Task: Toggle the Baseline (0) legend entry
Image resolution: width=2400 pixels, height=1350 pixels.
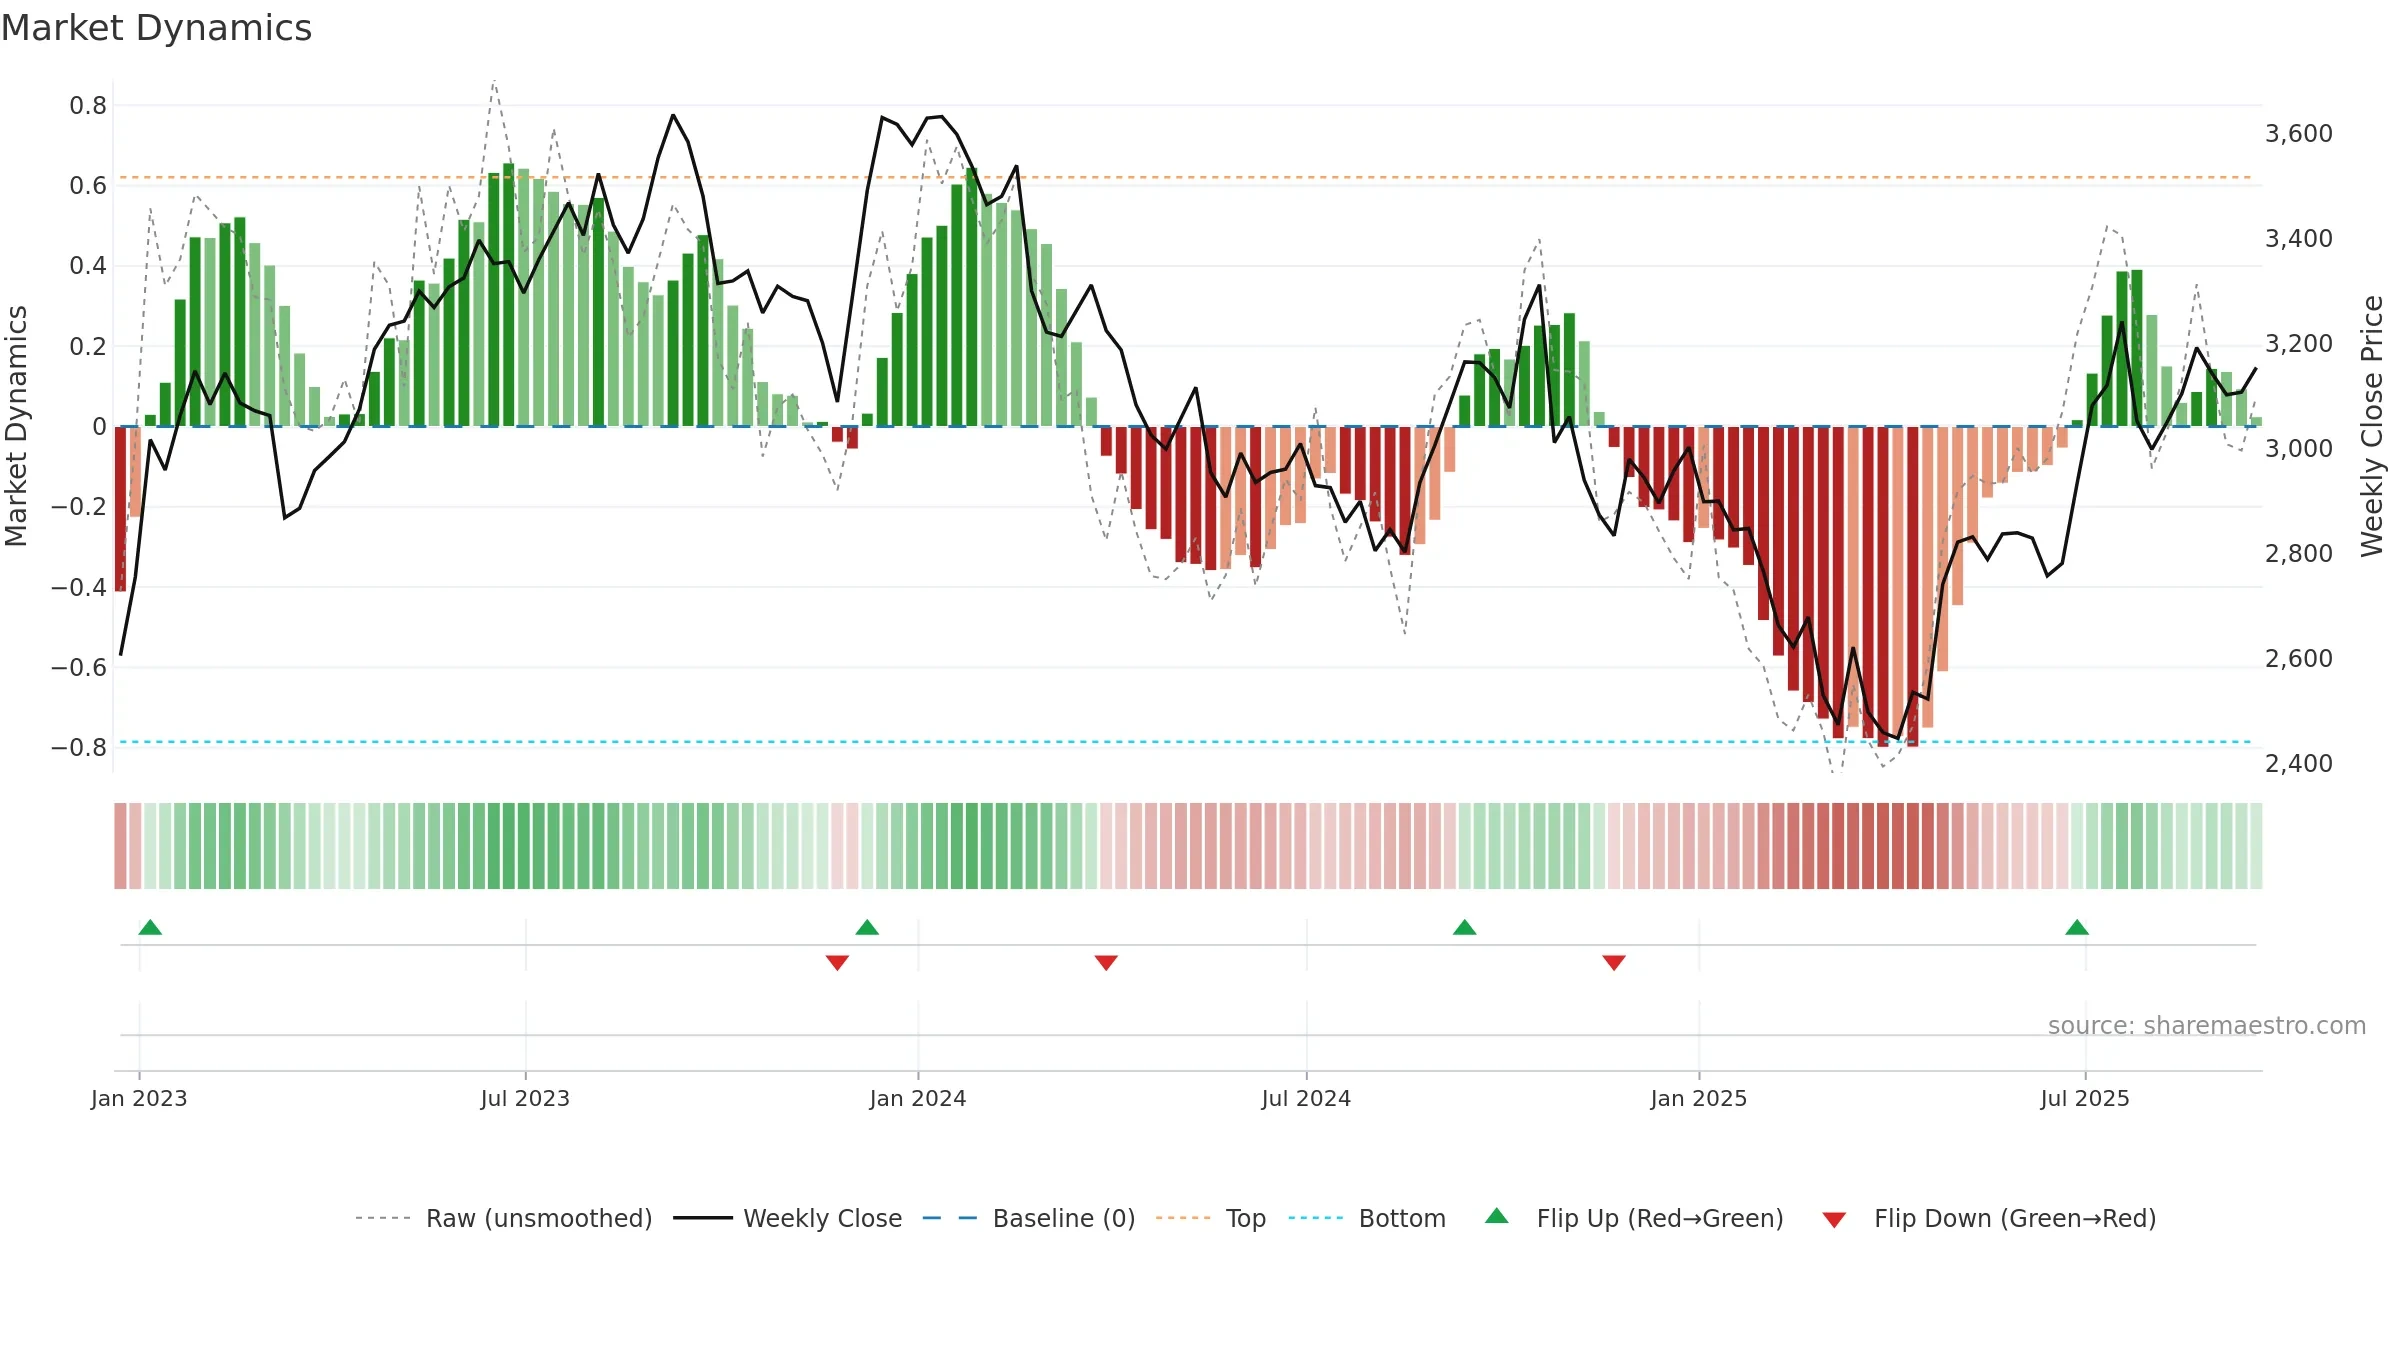Action: (1029, 1218)
